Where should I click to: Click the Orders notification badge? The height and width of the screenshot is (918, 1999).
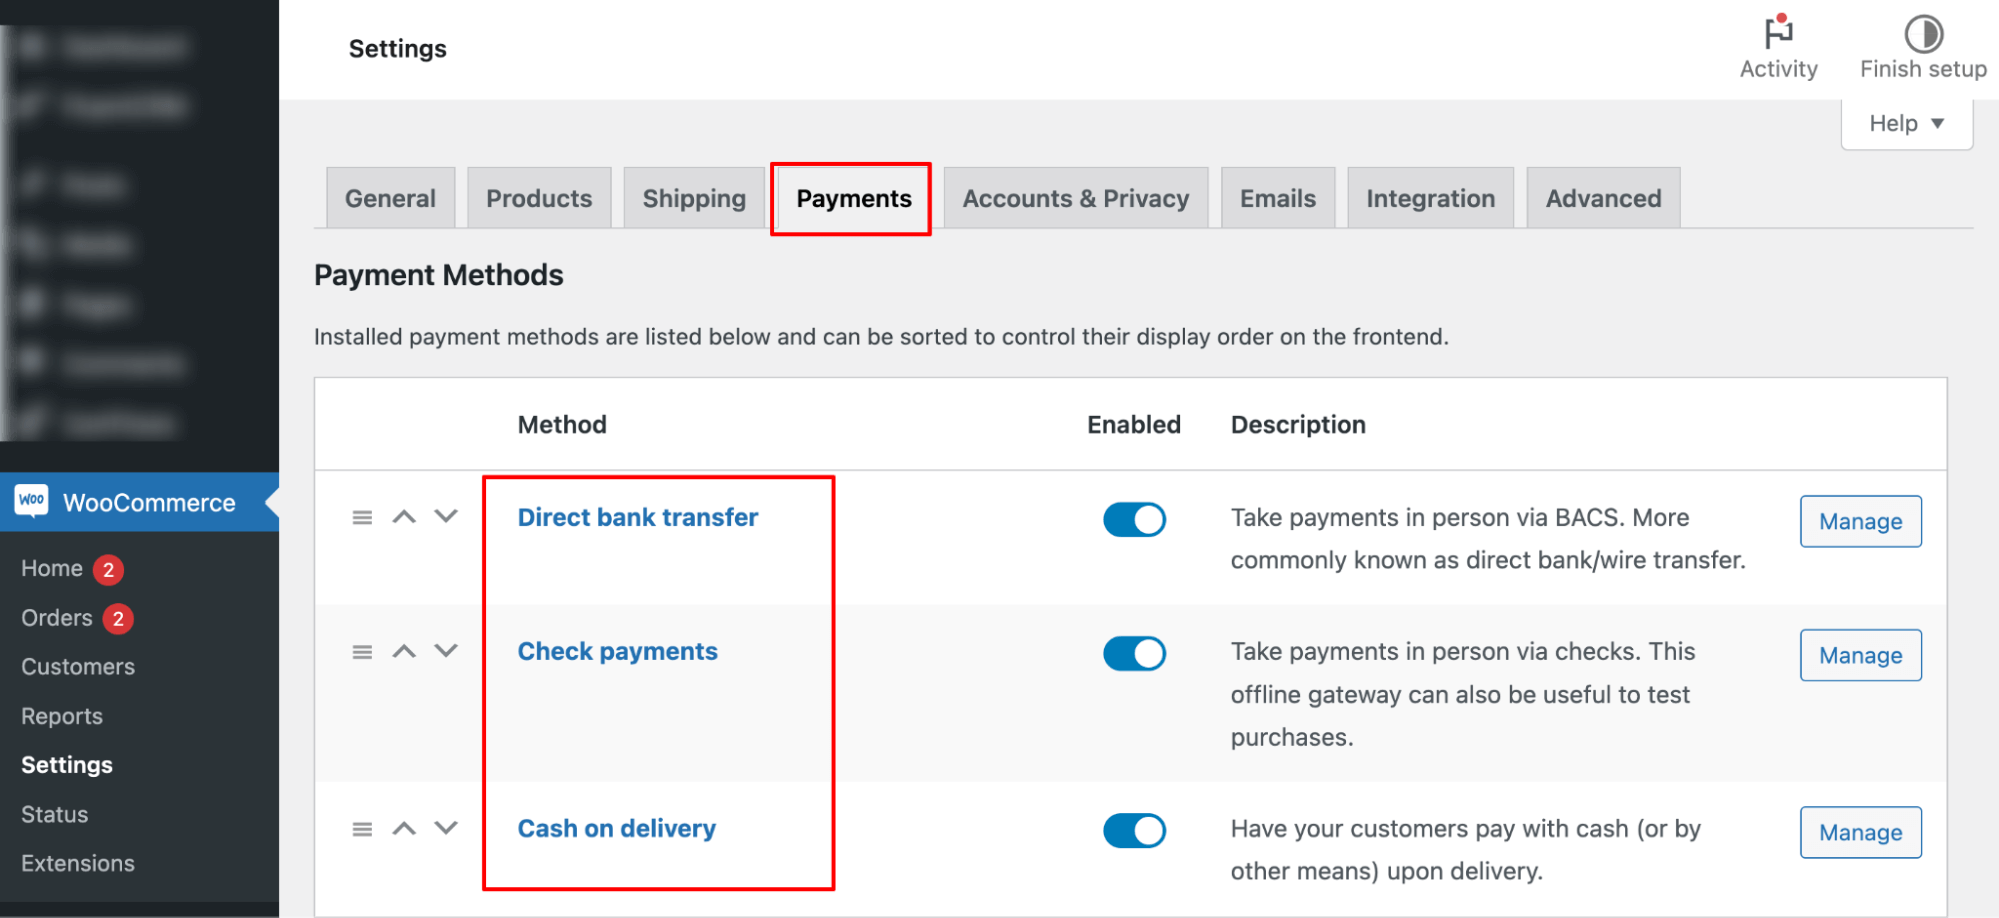click(117, 618)
